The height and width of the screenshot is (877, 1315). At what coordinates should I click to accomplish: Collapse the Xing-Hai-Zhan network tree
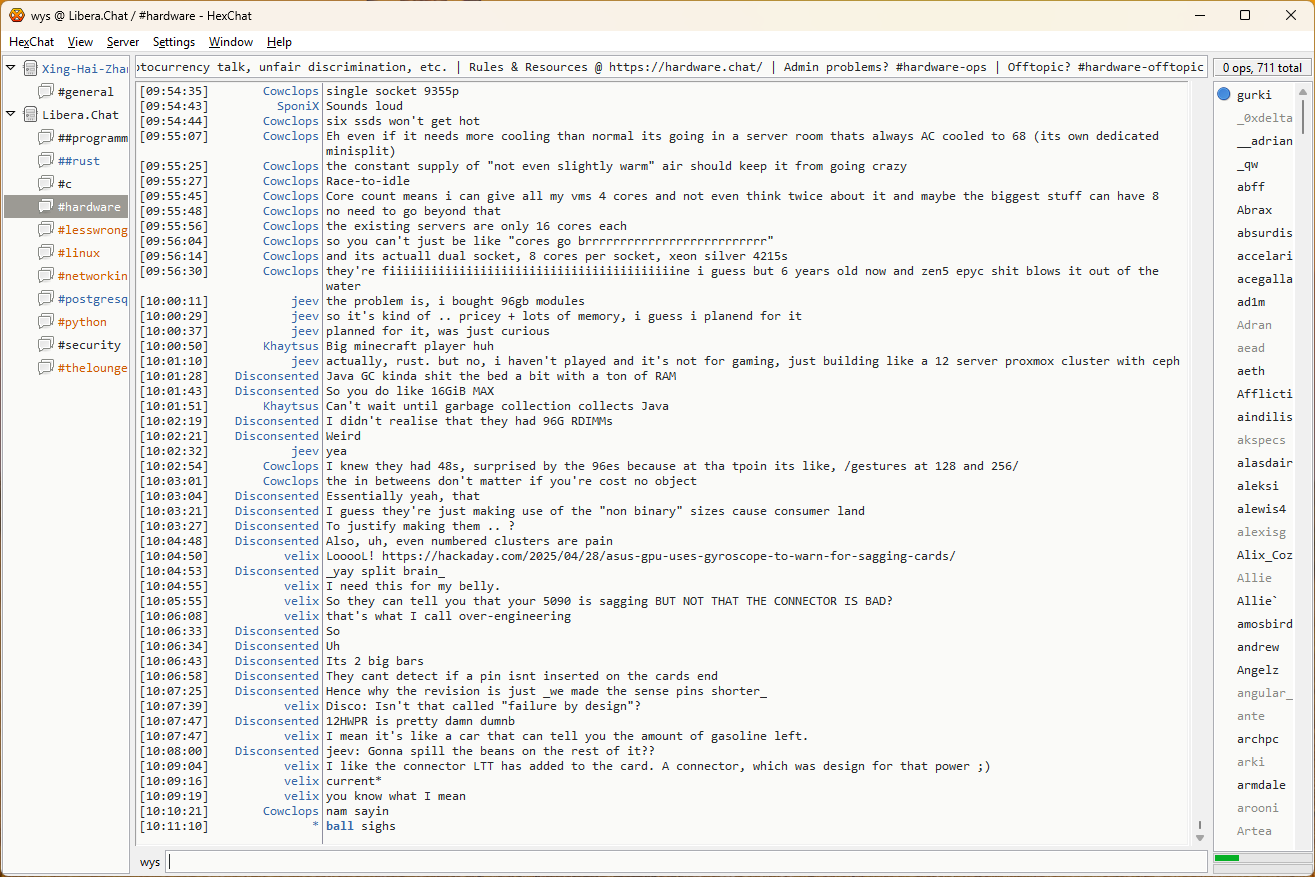(x=11, y=68)
